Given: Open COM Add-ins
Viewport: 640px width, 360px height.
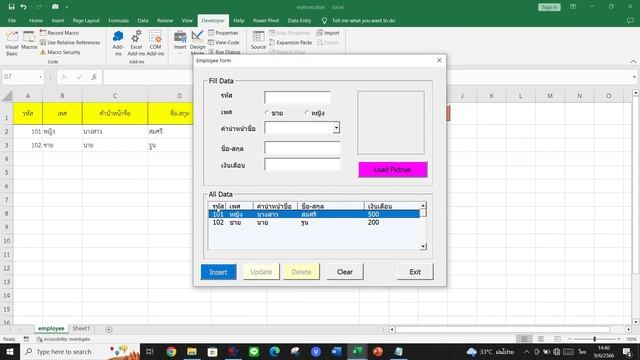Looking at the screenshot, I should 155,43.
